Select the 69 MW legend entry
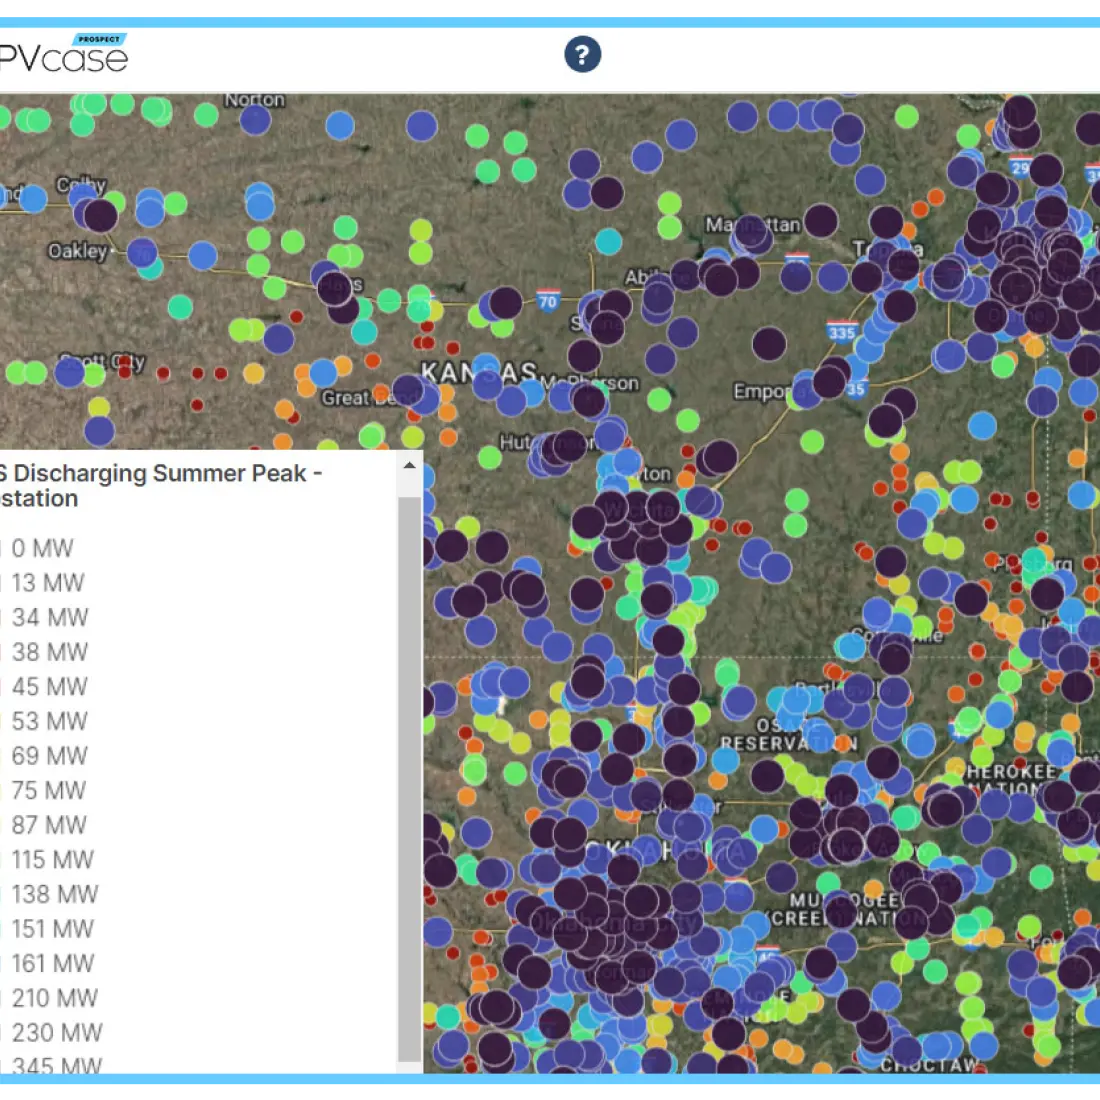Viewport: 1100px width, 1100px height. [x=49, y=756]
